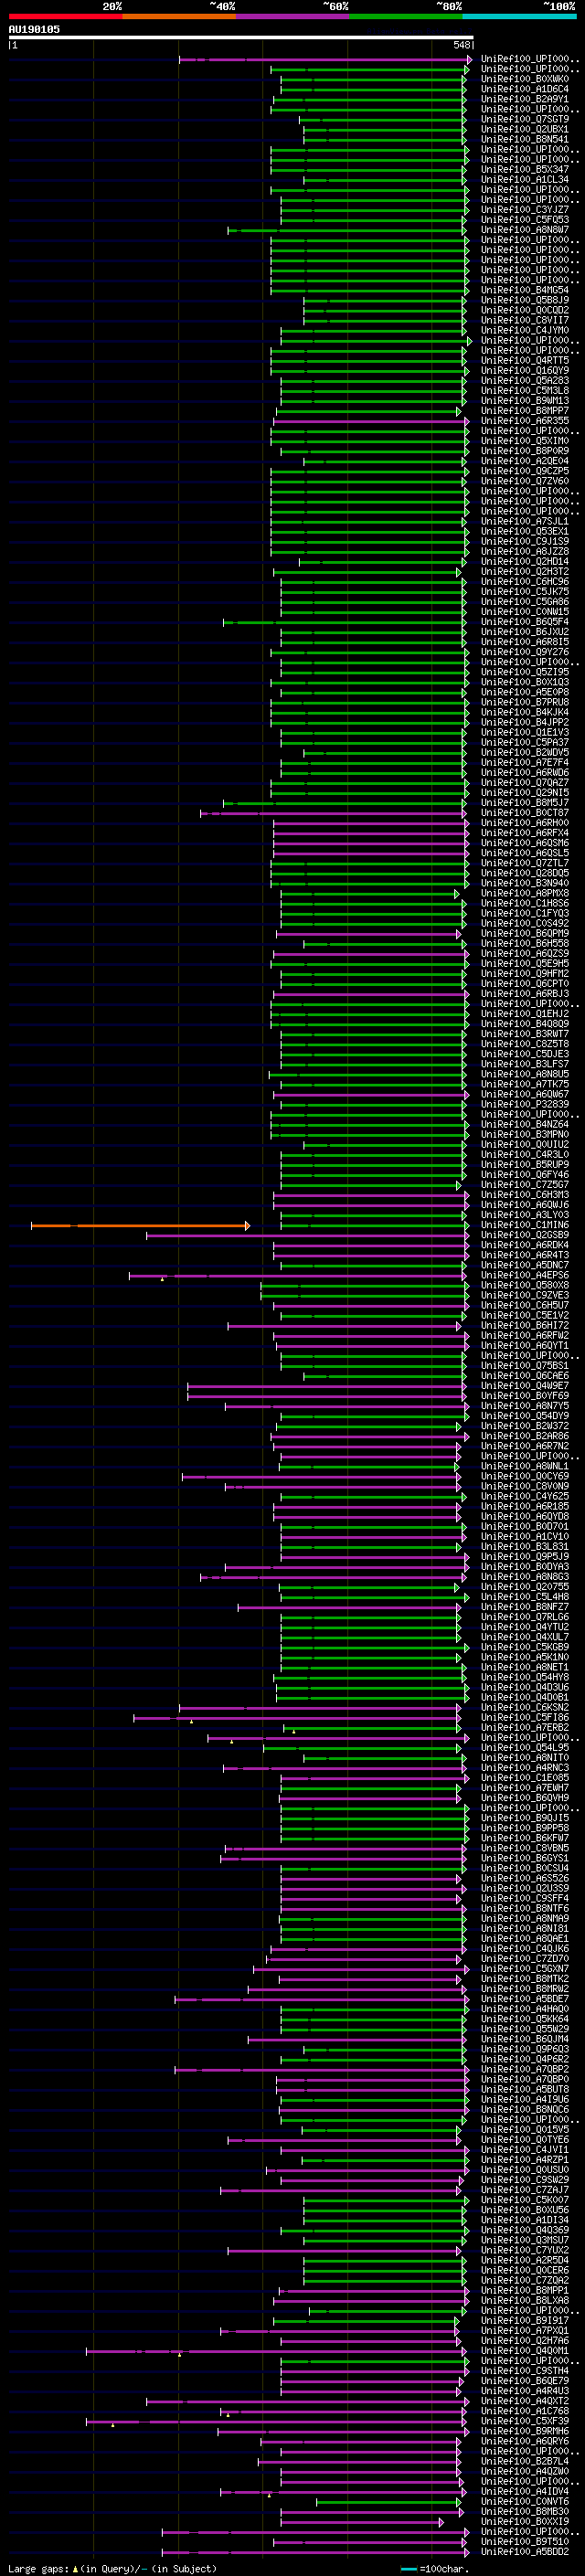The height and width of the screenshot is (2576, 585).
Task: Select the orange alignment bar for C1MIN6
Action: coord(140,1225)
